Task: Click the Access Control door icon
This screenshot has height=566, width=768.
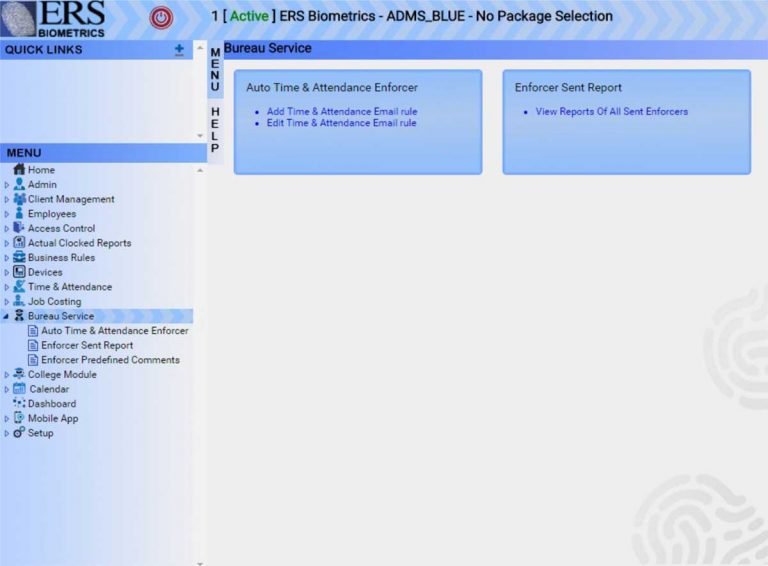Action: coord(19,228)
